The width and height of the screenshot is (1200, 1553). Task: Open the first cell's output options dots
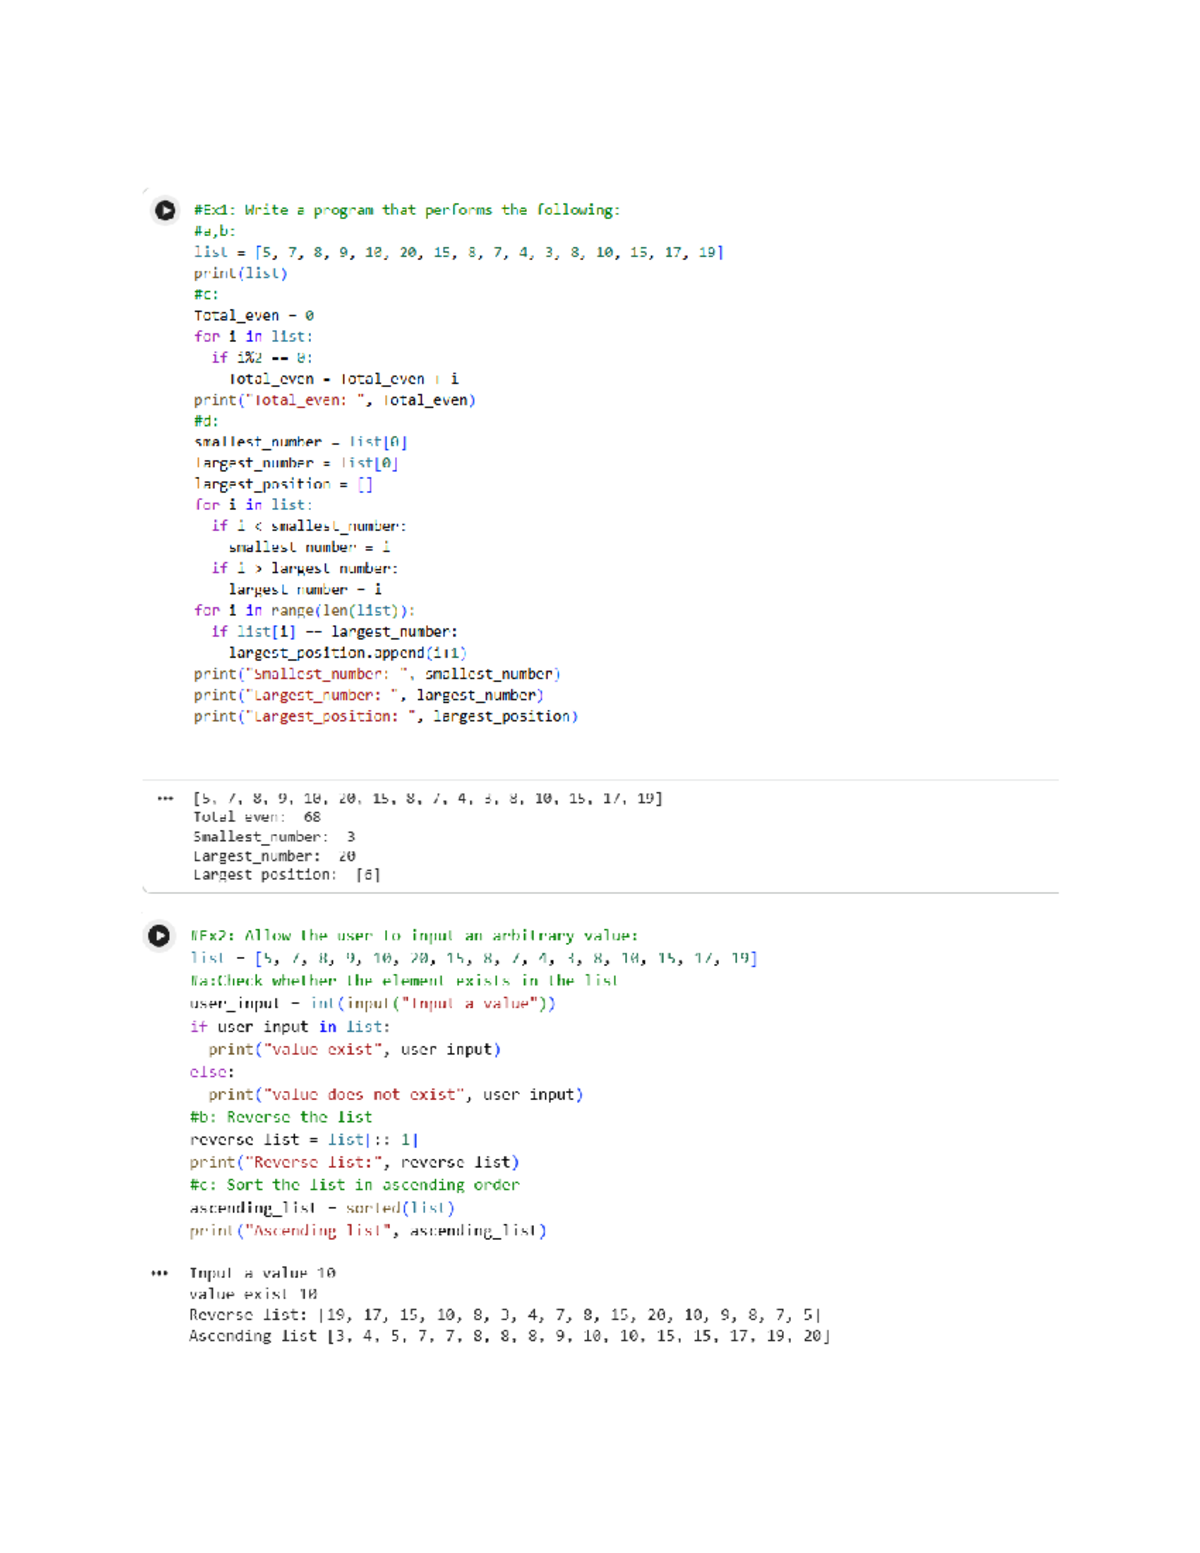pyautogui.click(x=165, y=798)
